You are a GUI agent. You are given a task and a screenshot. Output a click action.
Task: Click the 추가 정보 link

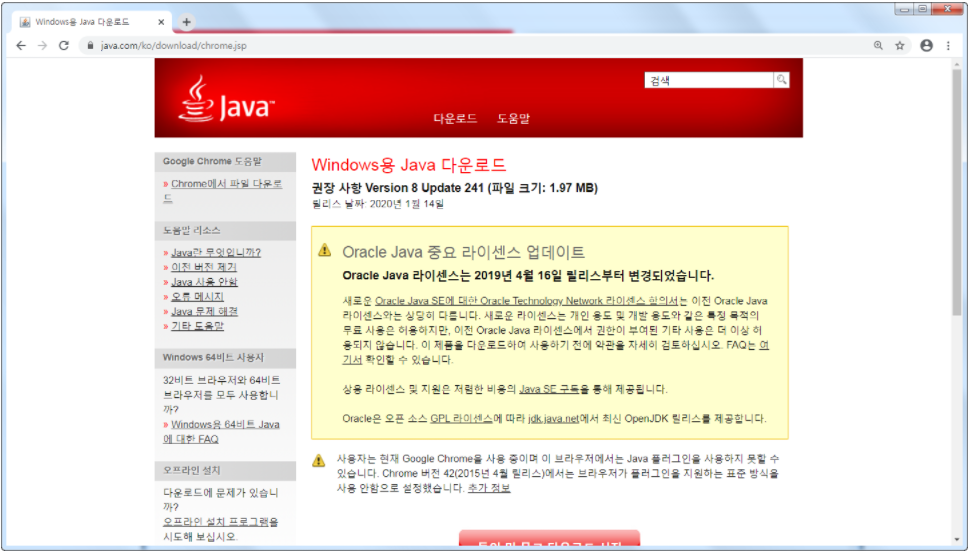pos(489,488)
